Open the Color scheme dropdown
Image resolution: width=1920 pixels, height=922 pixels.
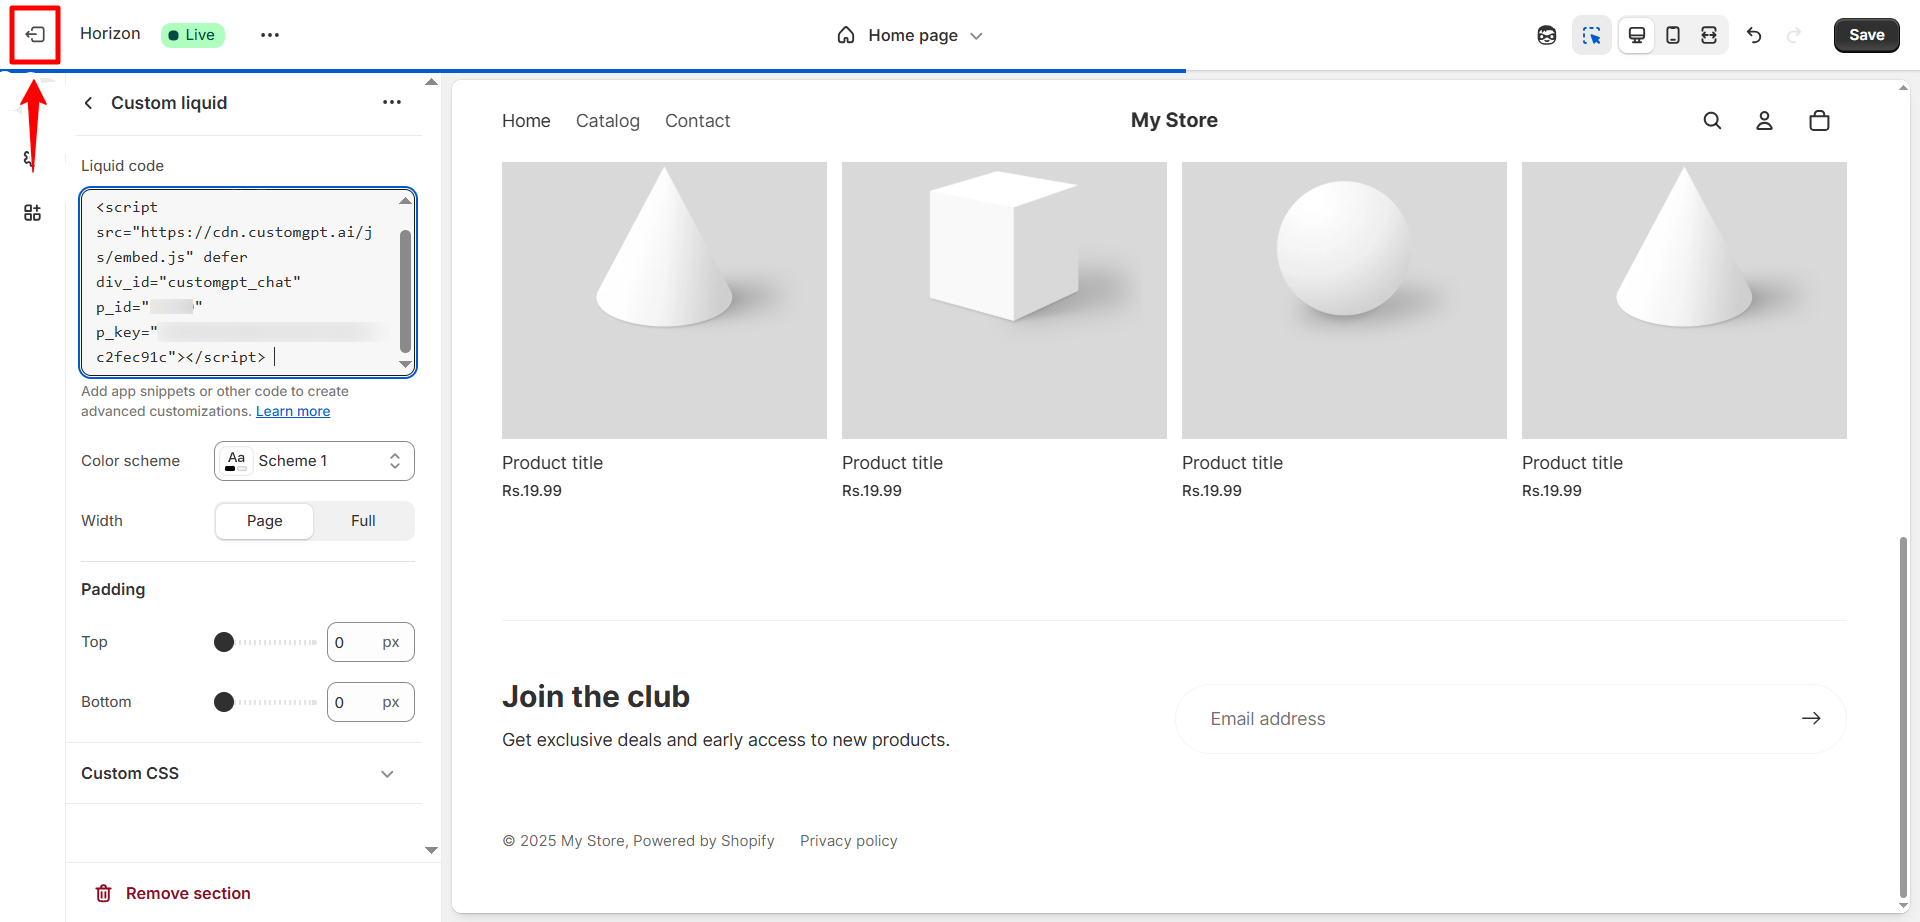[314, 461]
